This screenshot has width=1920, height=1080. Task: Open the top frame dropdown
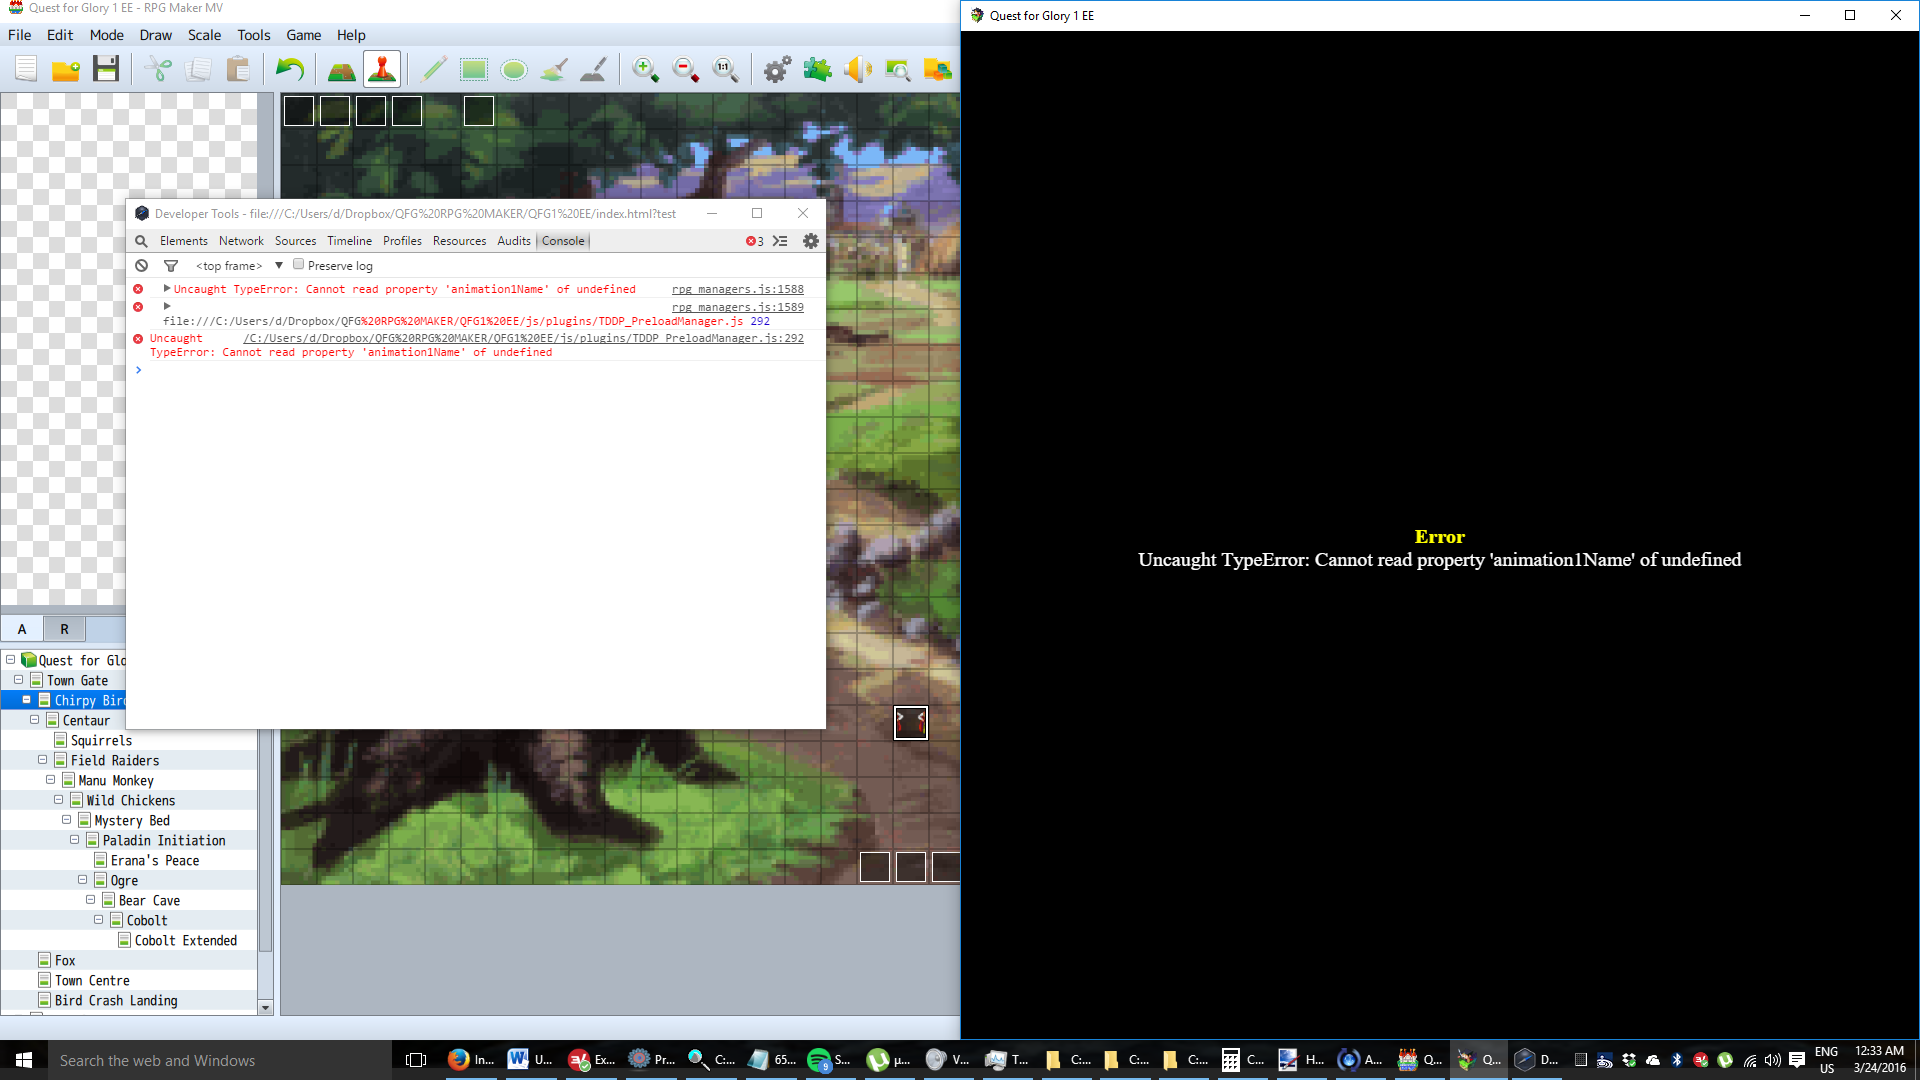(x=239, y=266)
